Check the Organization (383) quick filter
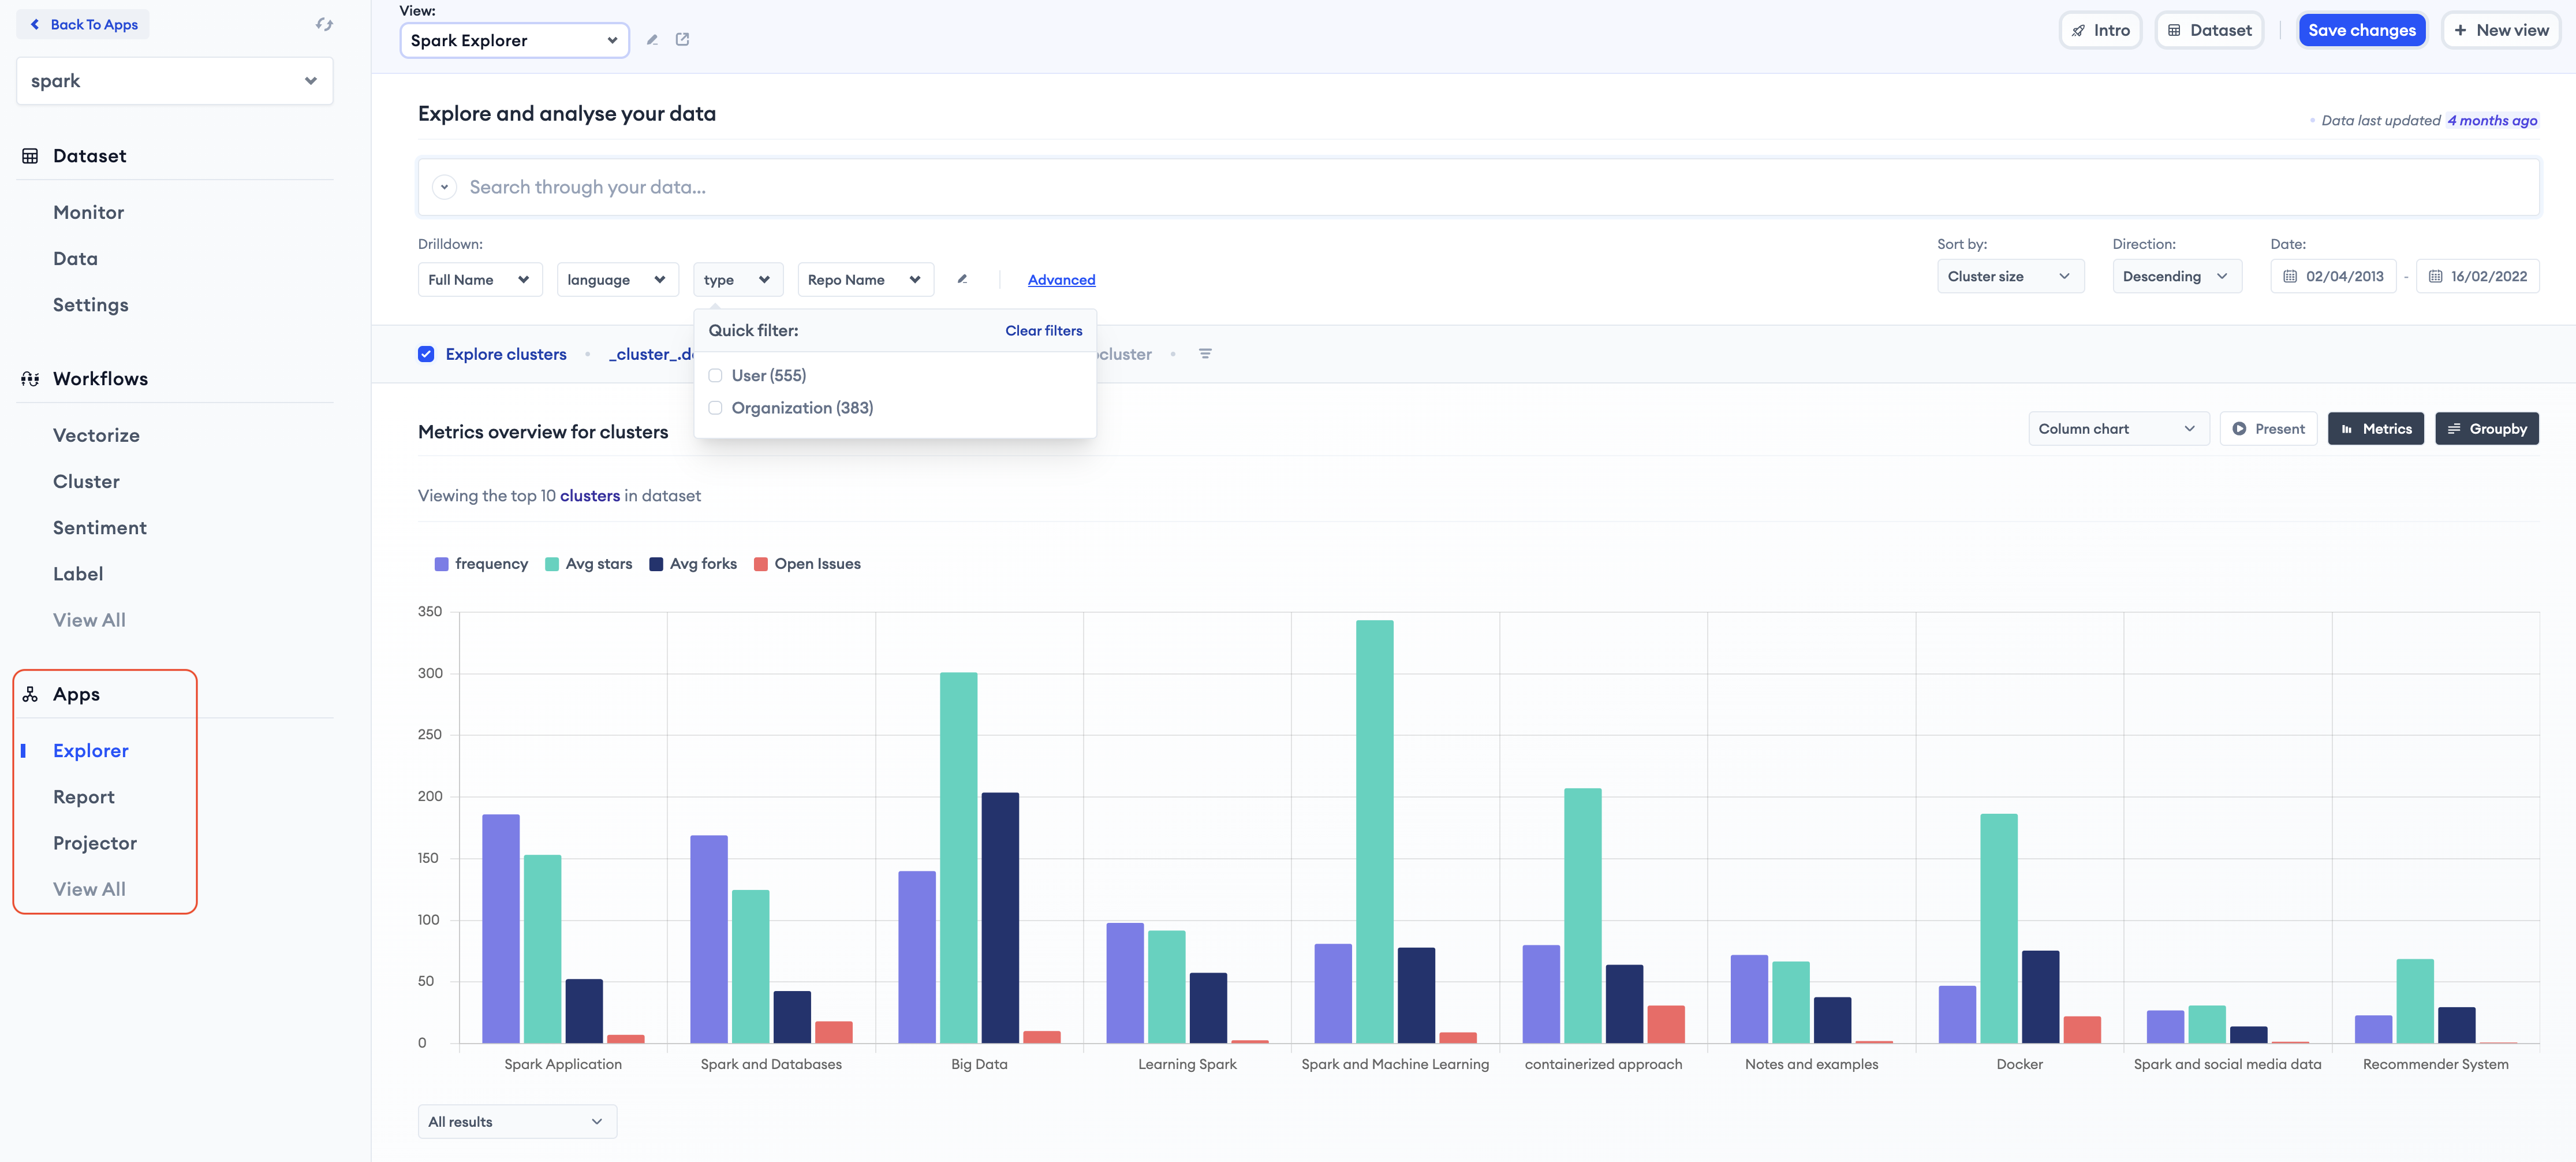 (715, 408)
